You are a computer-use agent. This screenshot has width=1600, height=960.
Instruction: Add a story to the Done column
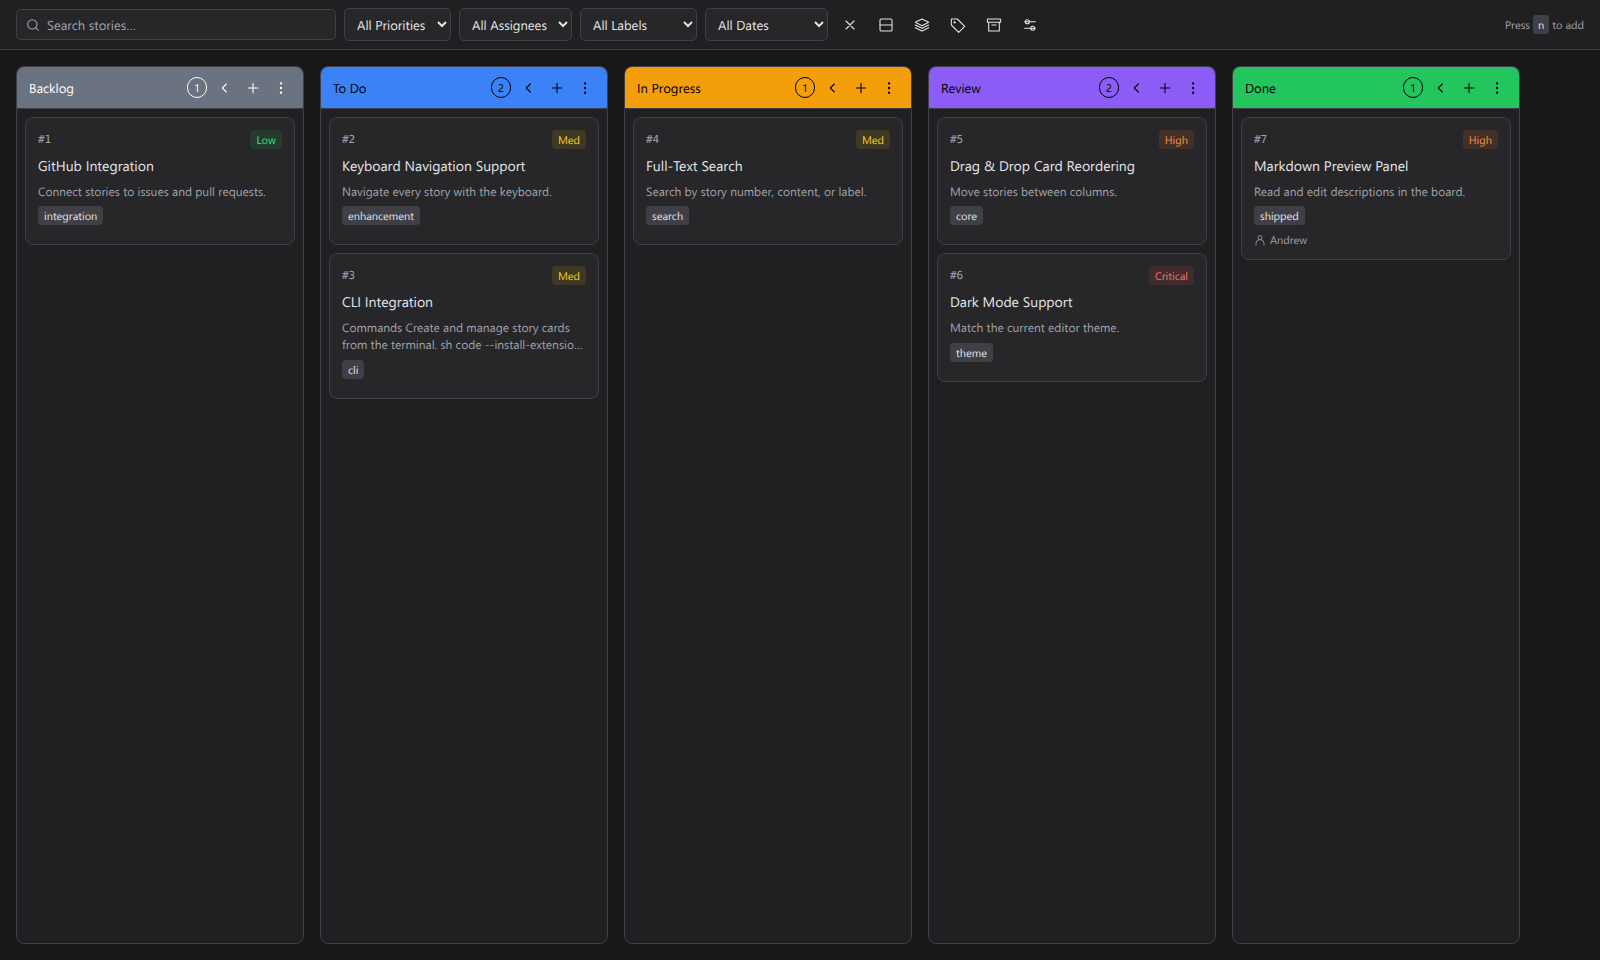1469,88
